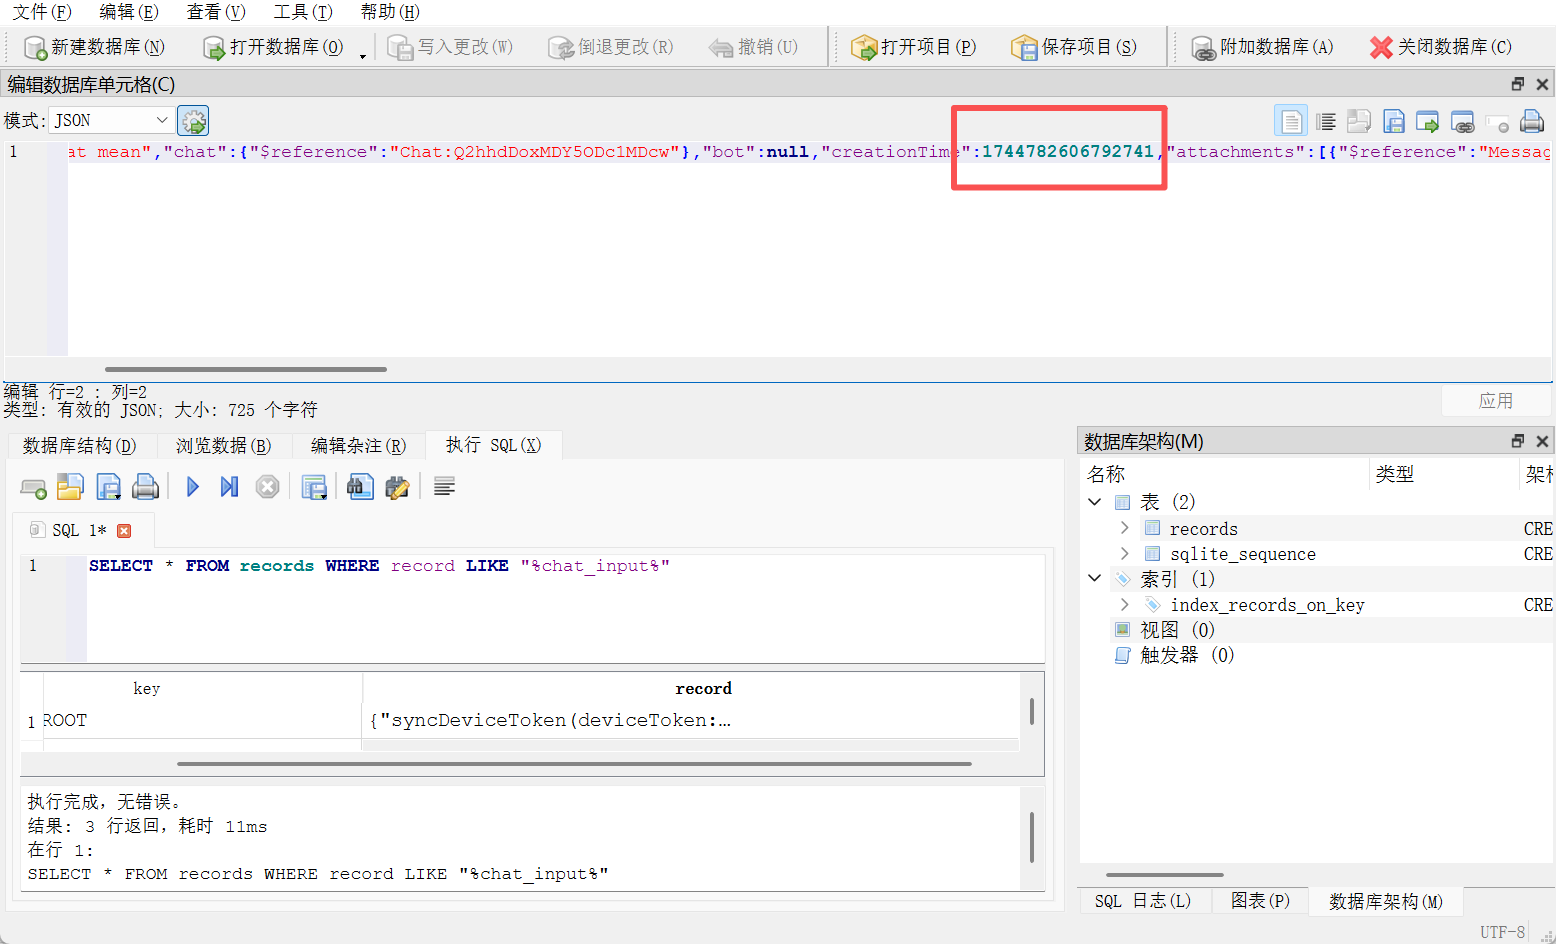Switch to the 编辑杂注 tab
This screenshot has height=944, width=1556.
click(x=358, y=446)
